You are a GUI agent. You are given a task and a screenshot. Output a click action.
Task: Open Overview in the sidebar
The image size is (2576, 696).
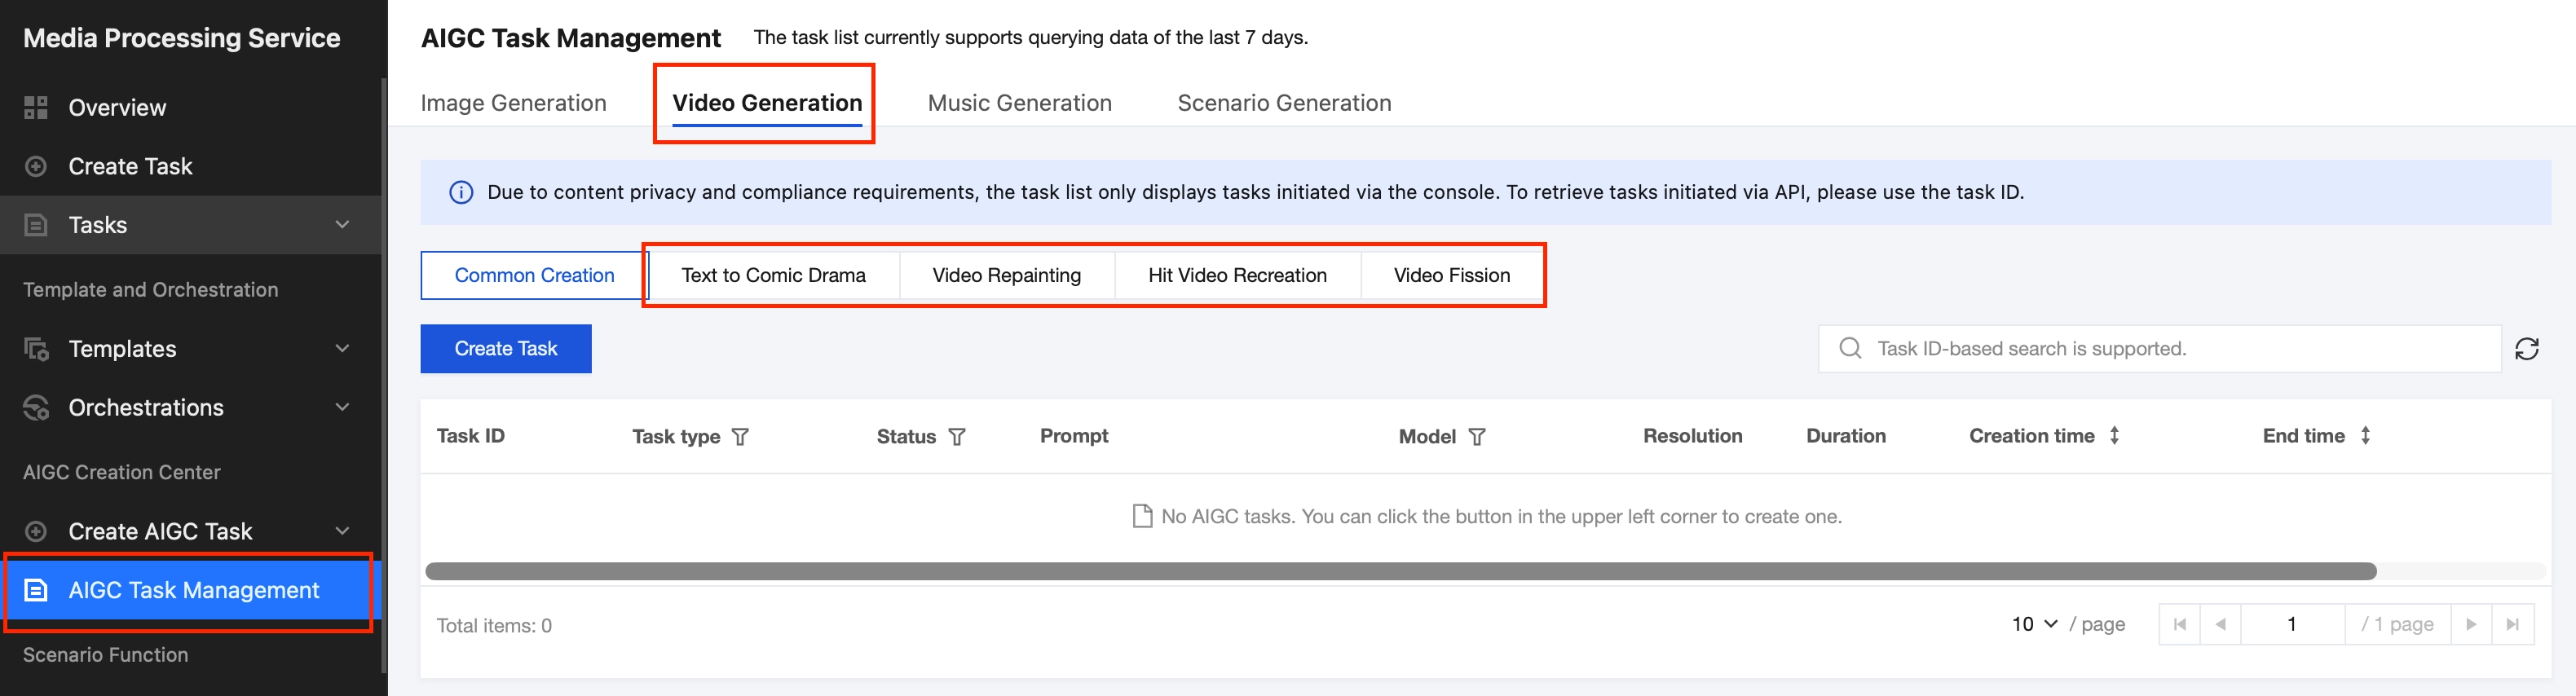click(x=190, y=108)
